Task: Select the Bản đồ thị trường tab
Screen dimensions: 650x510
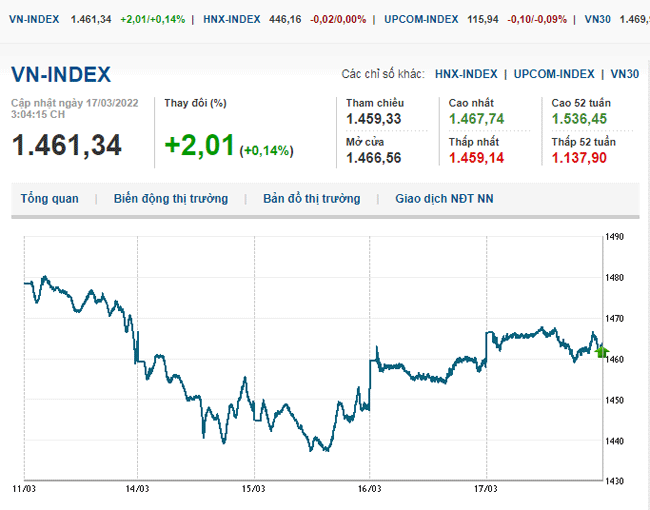Action: click(x=311, y=199)
